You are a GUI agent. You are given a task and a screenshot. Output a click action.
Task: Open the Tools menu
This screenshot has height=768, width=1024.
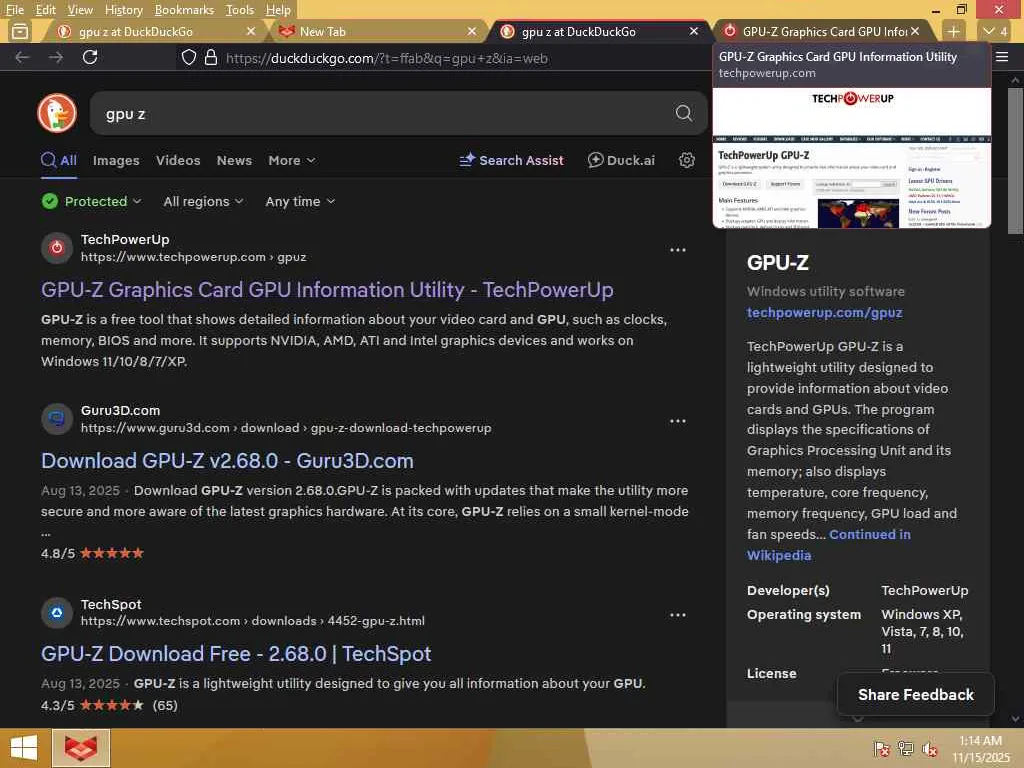[x=240, y=10]
